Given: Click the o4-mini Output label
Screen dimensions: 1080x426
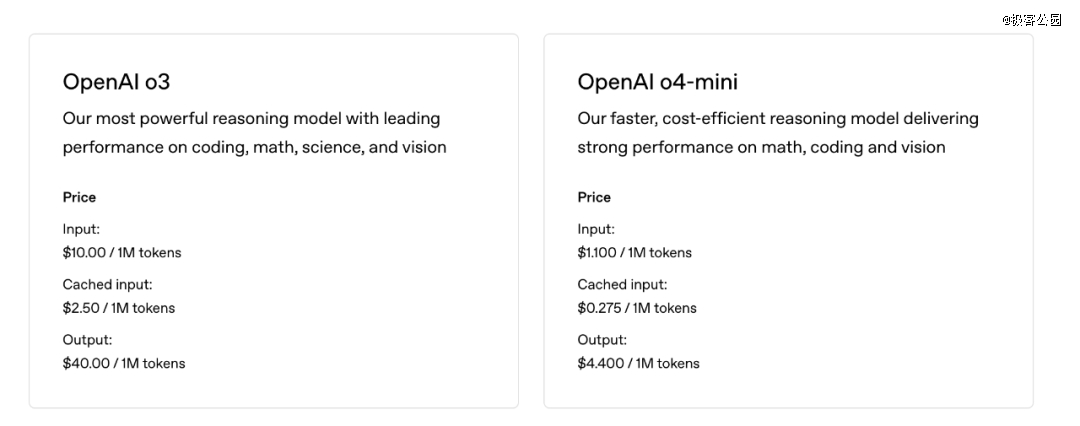Looking at the screenshot, I should click(602, 340).
